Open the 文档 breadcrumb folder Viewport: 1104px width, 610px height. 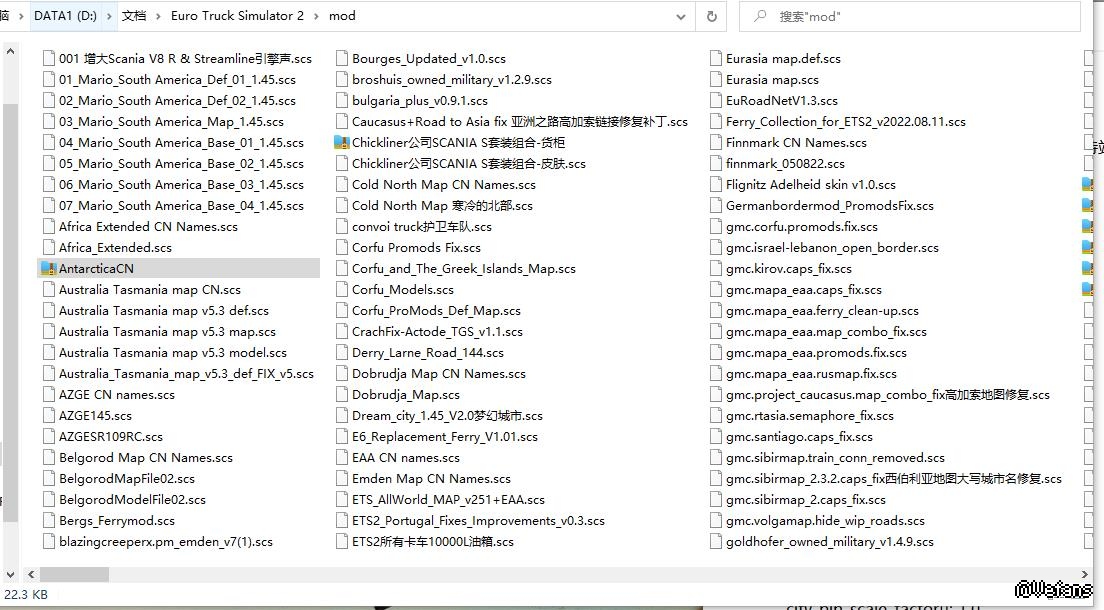pos(133,16)
